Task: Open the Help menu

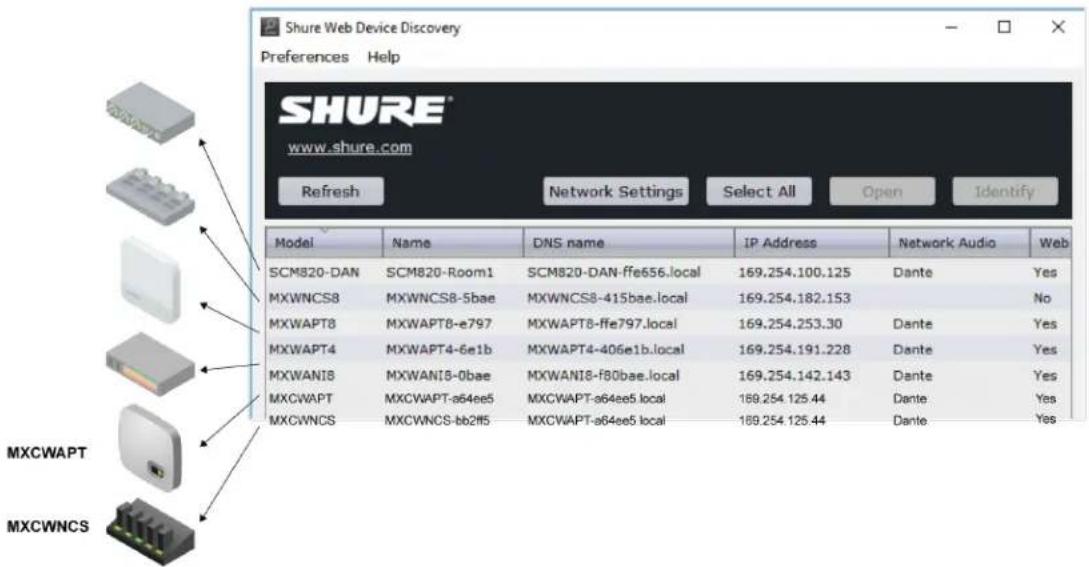Action: point(383,57)
